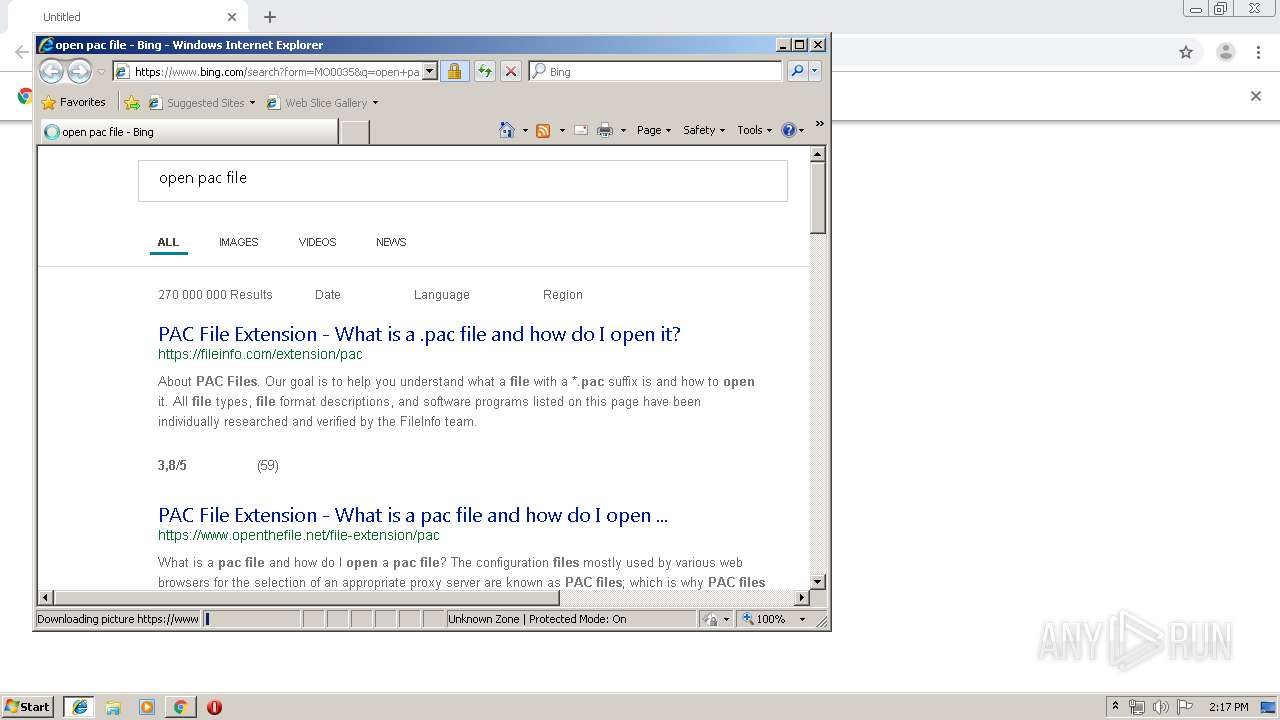Stop loading with red X icon
Image resolution: width=1280 pixels, height=720 pixels.
point(510,71)
